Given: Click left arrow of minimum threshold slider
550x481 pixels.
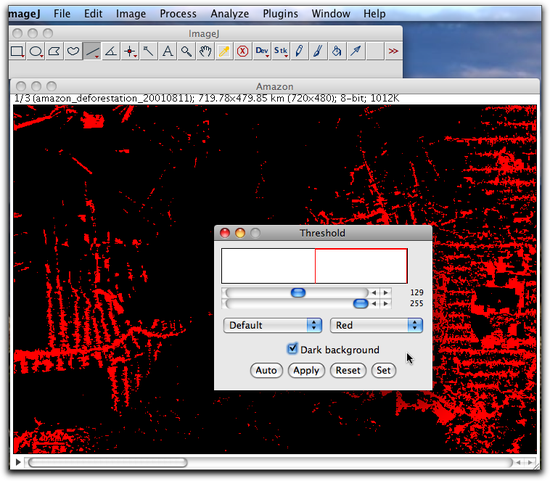Looking at the screenshot, I should click(374, 293).
